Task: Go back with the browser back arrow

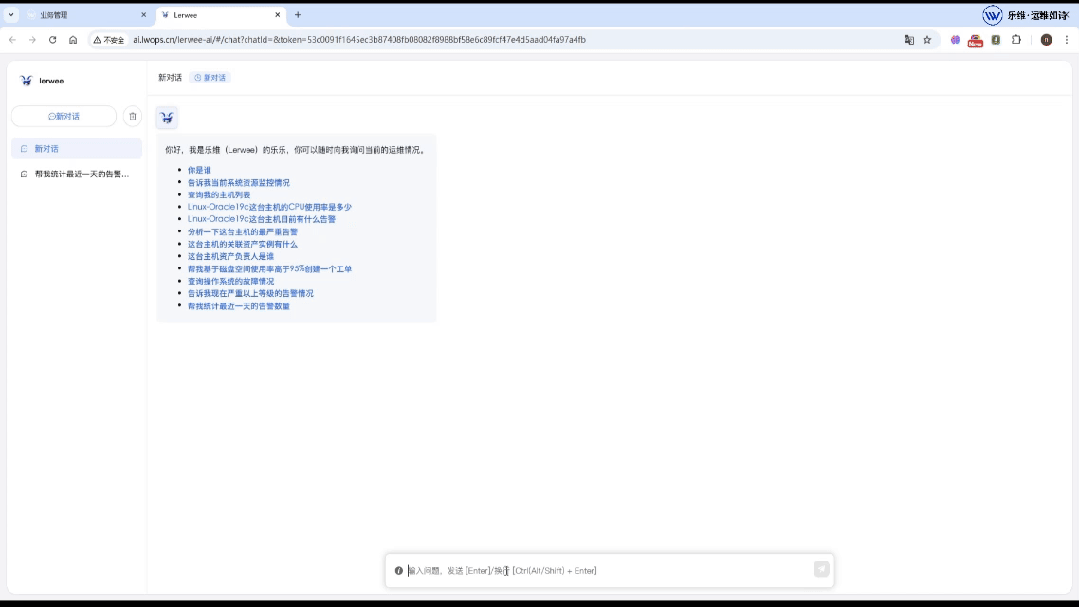Action: pyautogui.click(x=12, y=40)
